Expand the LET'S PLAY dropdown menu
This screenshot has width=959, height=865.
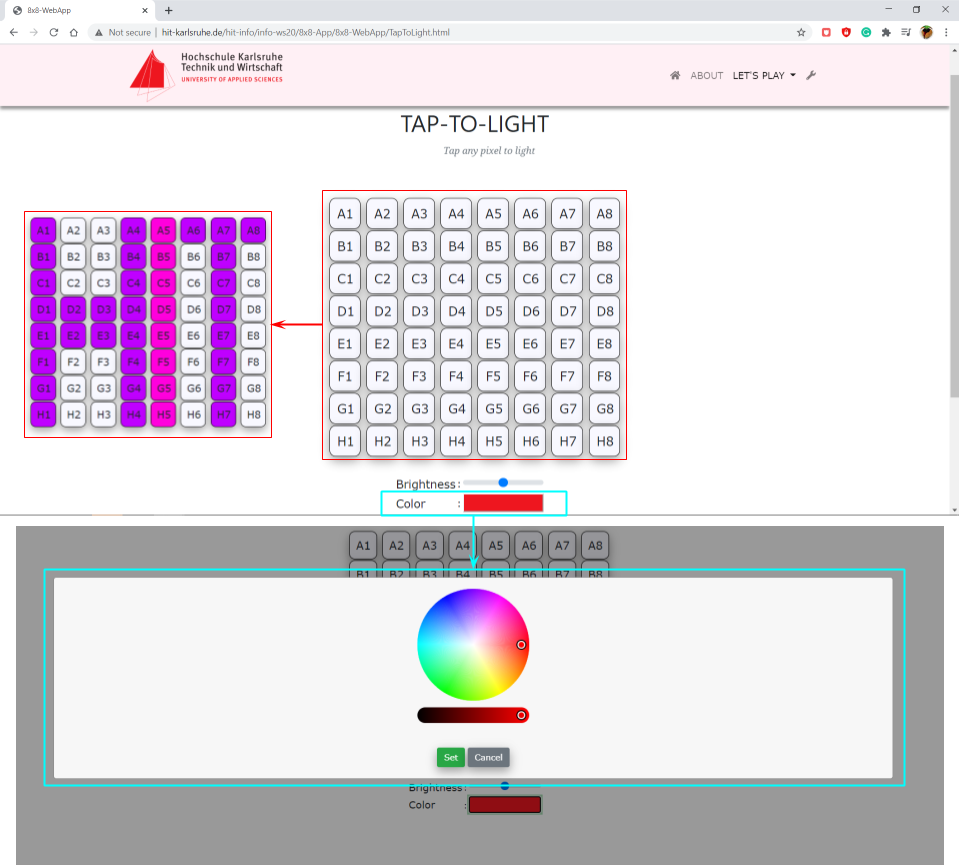point(764,75)
